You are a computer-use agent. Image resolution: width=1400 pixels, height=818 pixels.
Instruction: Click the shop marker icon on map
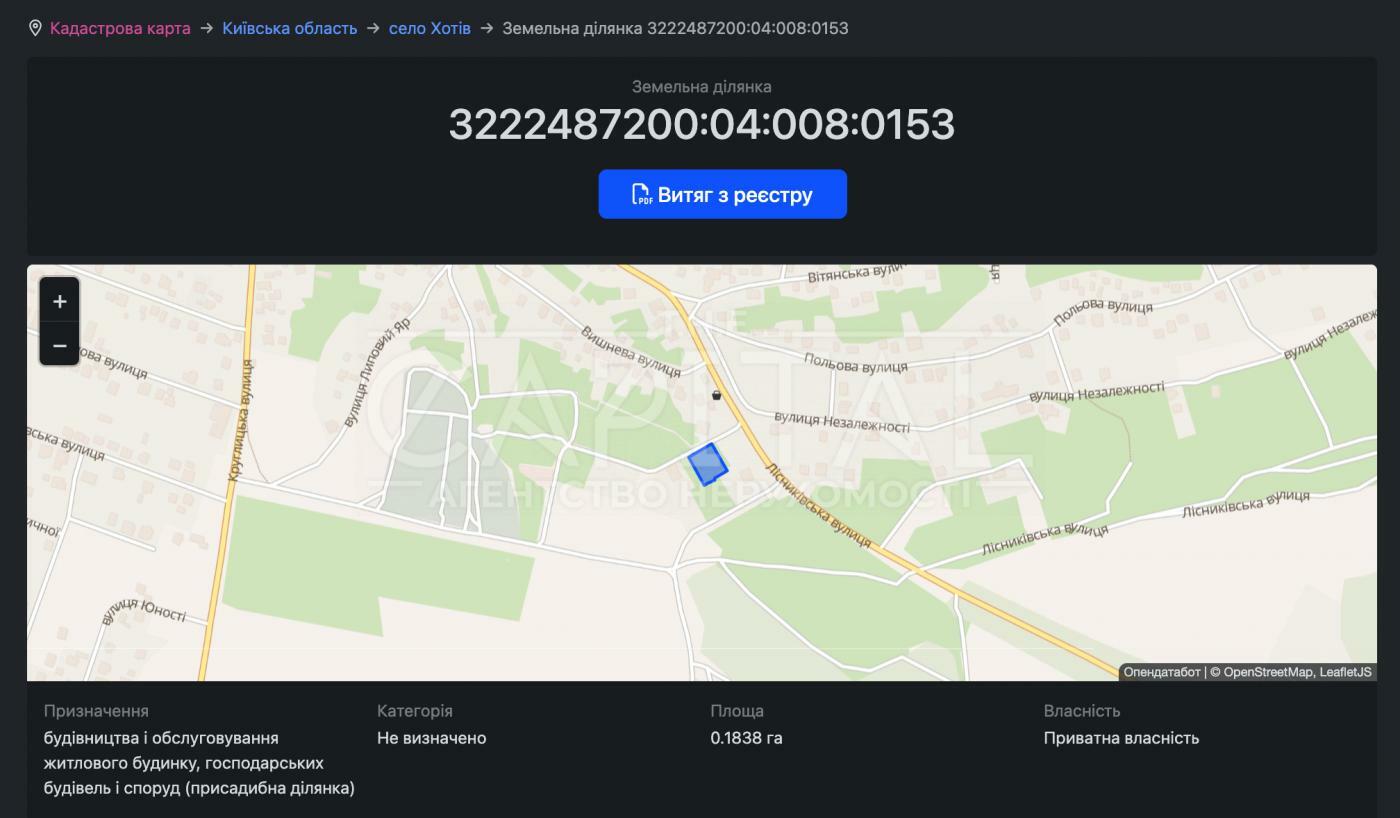[716, 395]
